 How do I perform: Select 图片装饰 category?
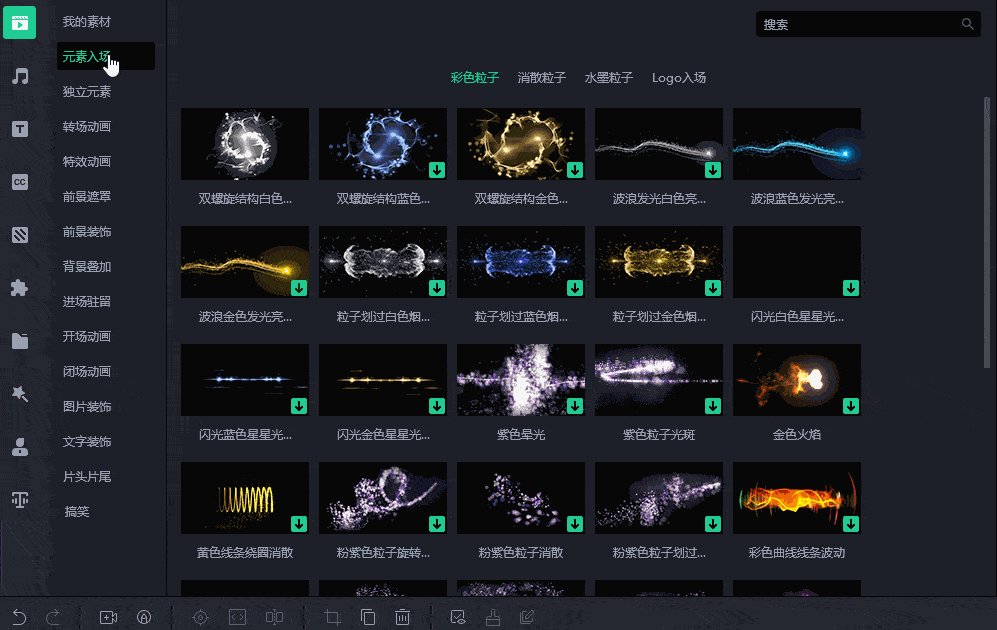(x=87, y=406)
